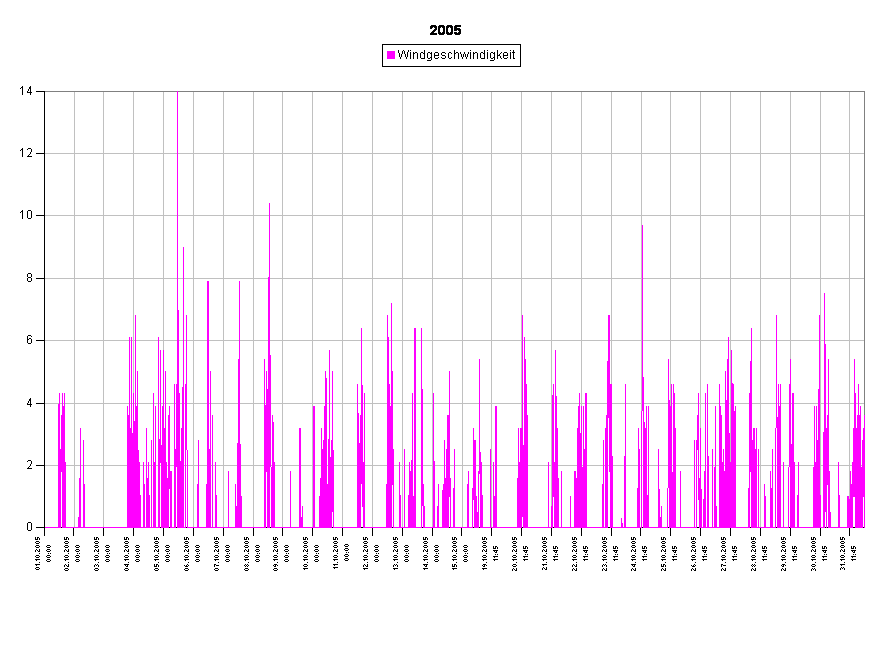
Task: Click the black x-axis area below the chart
Action: 450,590
